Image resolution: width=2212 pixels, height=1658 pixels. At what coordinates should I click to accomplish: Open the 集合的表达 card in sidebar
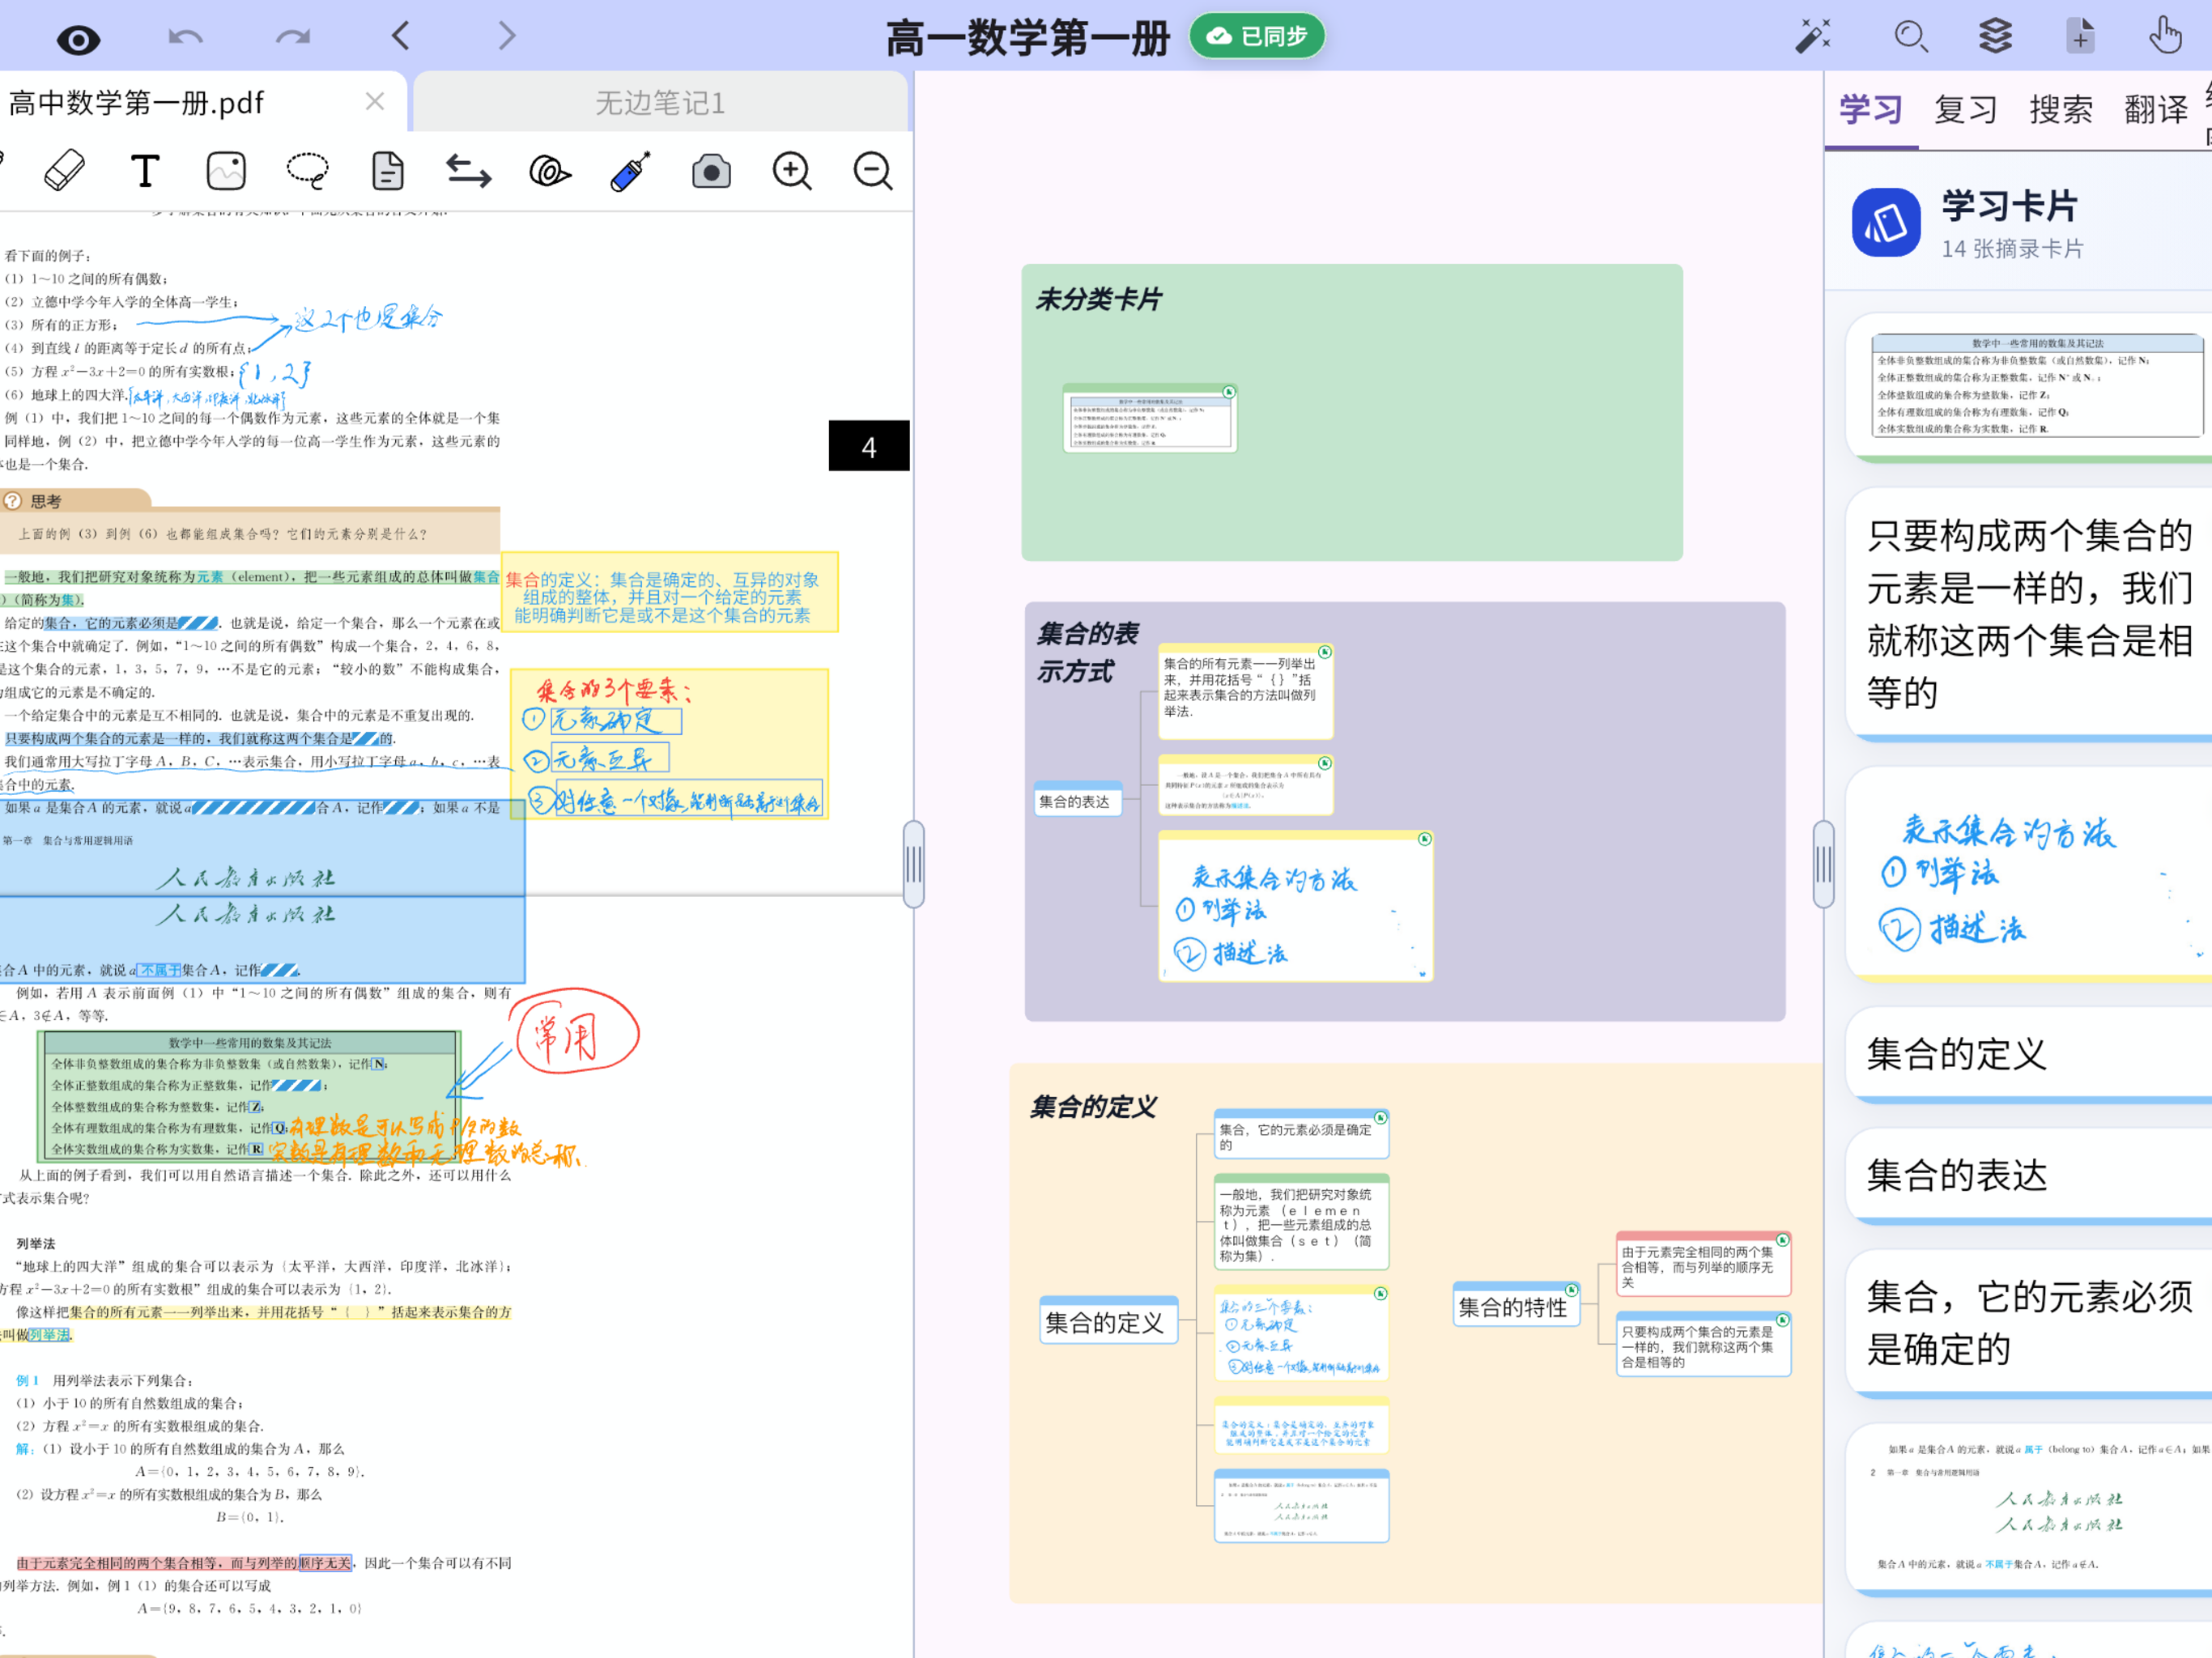pos(2028,1175)
